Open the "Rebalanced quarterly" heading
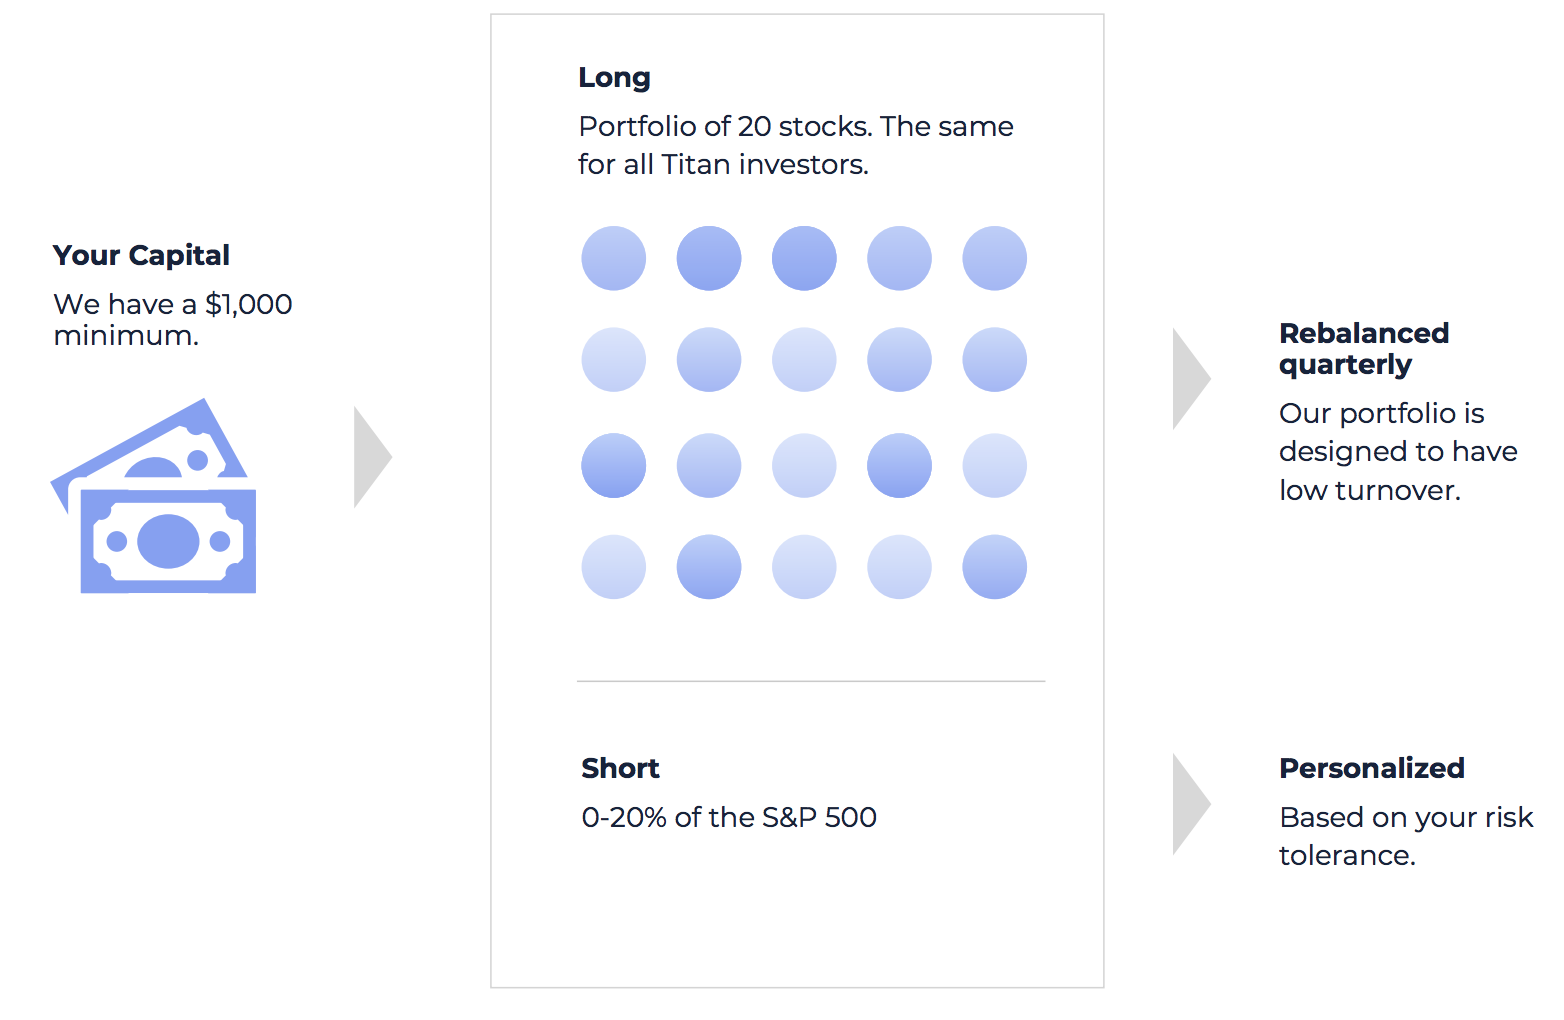Screen dimensions: 1564x1020 (x=1363, y=348)
